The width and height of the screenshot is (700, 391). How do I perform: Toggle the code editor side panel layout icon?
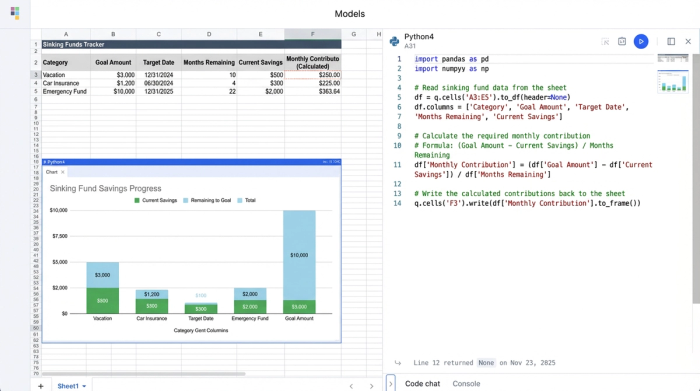tap(671, 42)
